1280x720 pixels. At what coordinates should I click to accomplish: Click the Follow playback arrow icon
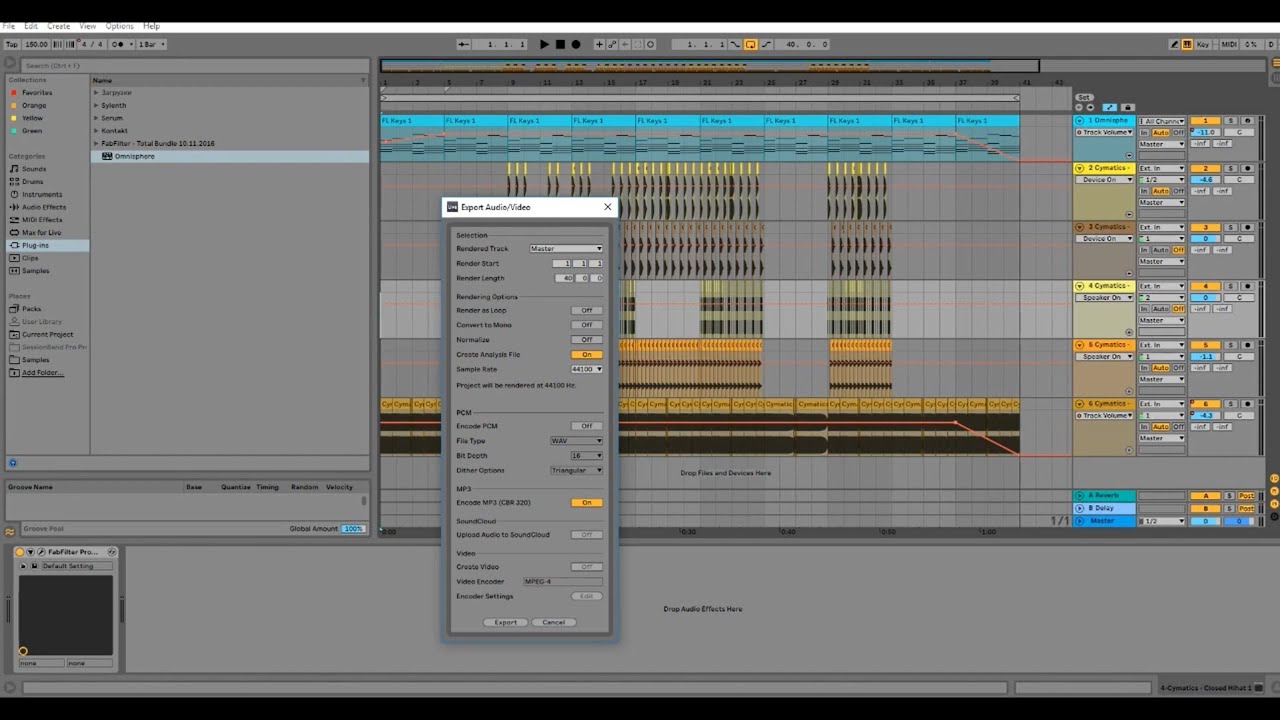(x=463, y=44)
